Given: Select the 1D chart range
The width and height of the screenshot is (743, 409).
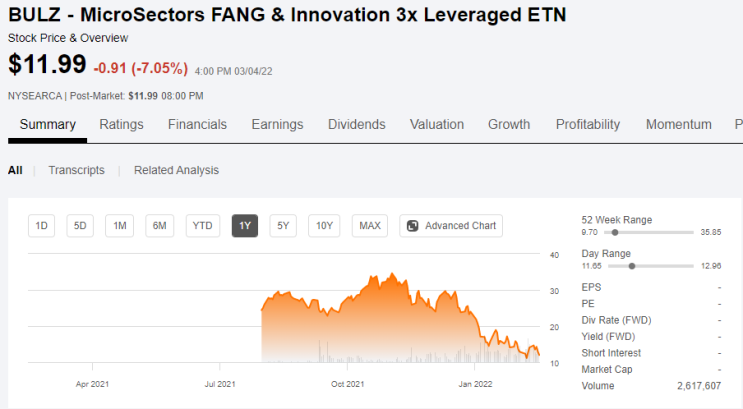Looking at the screenshot, I should coord(42,226).
